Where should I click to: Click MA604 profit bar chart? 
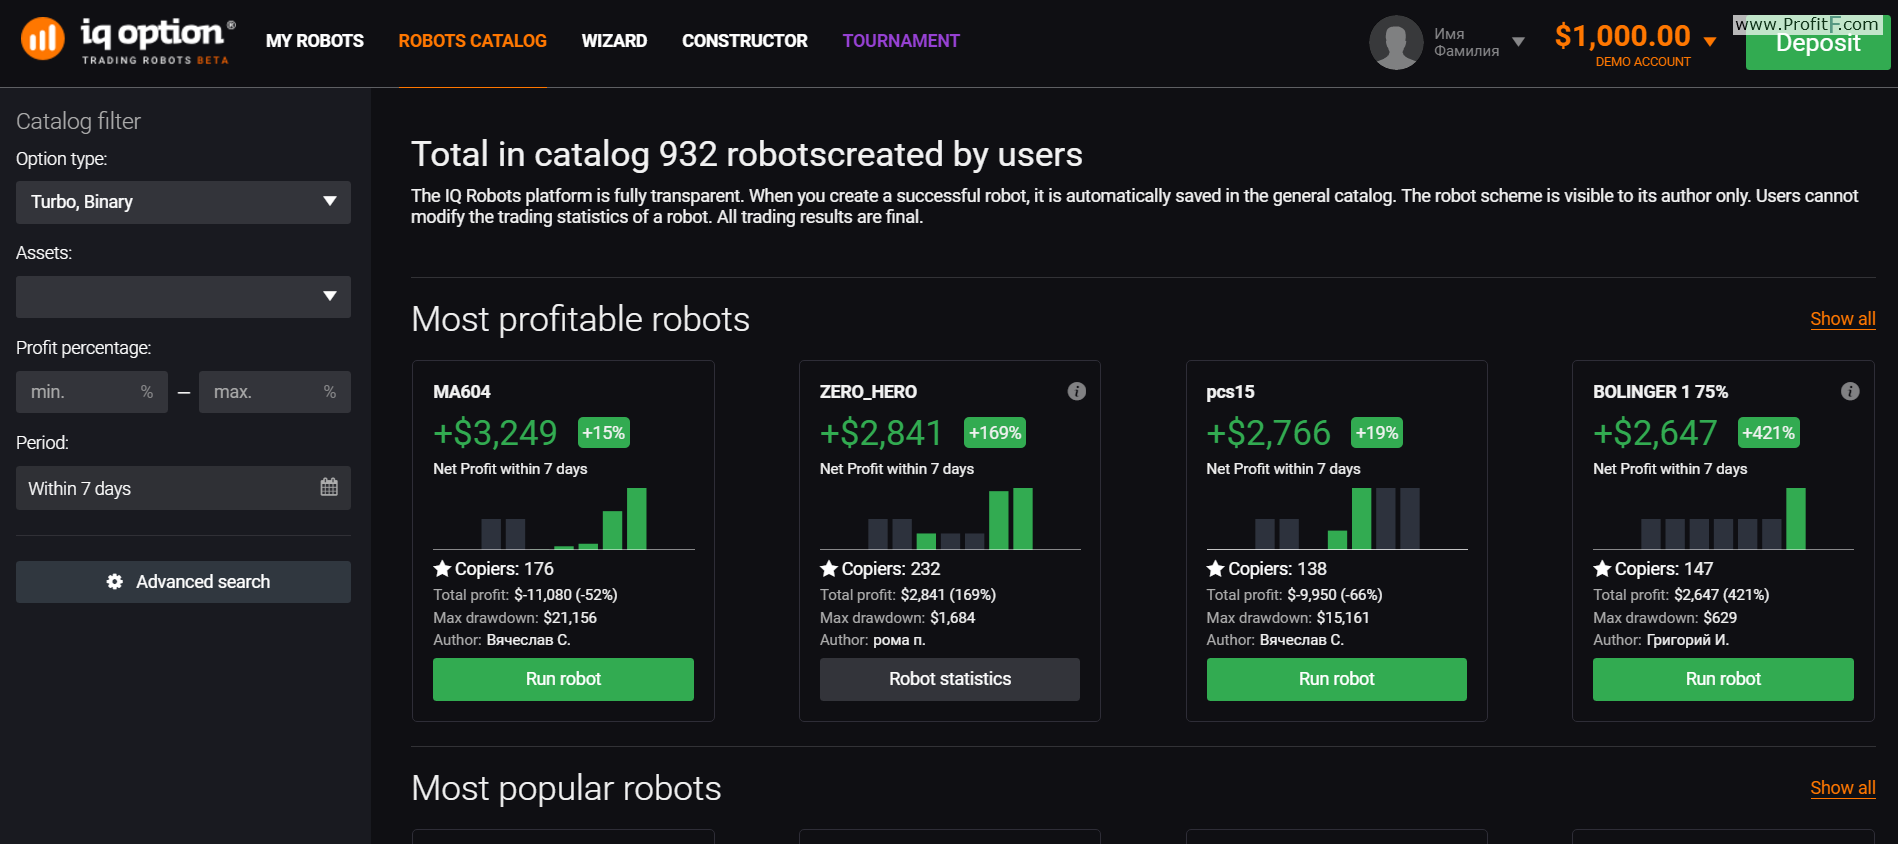pyautogui.click(x=563, y=518)
